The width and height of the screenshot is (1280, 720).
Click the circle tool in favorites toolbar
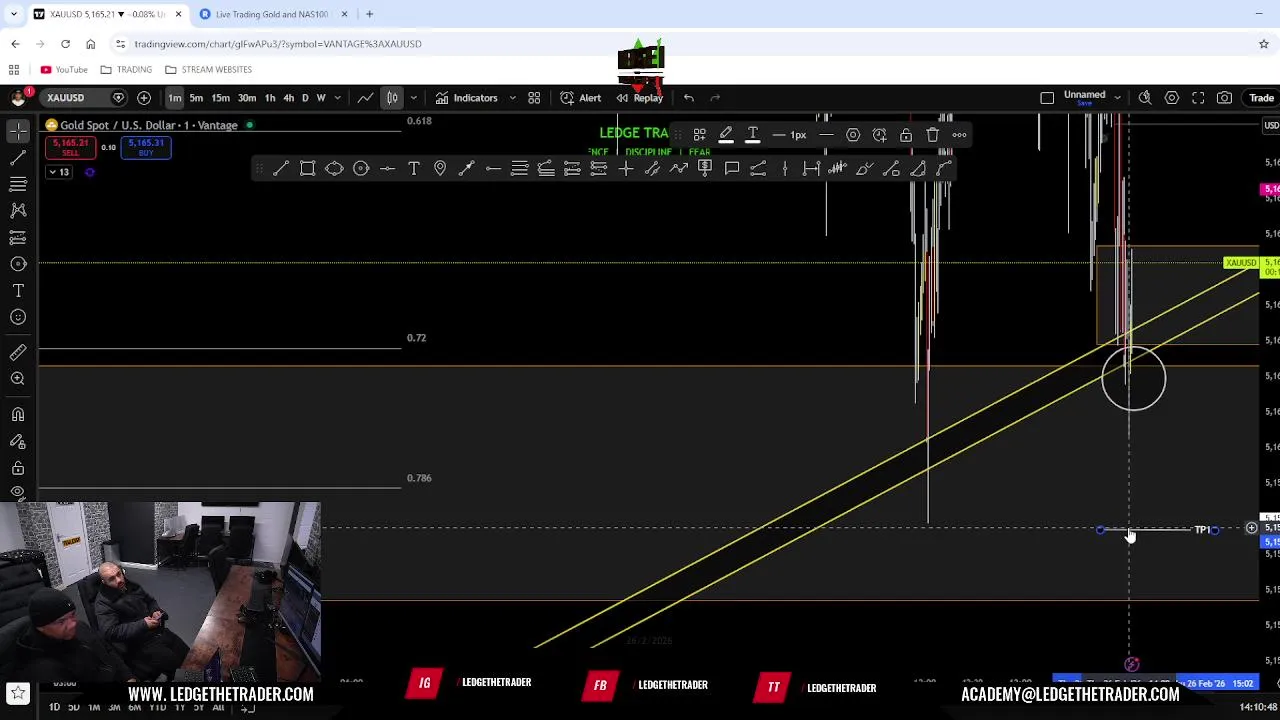point(361,168)
